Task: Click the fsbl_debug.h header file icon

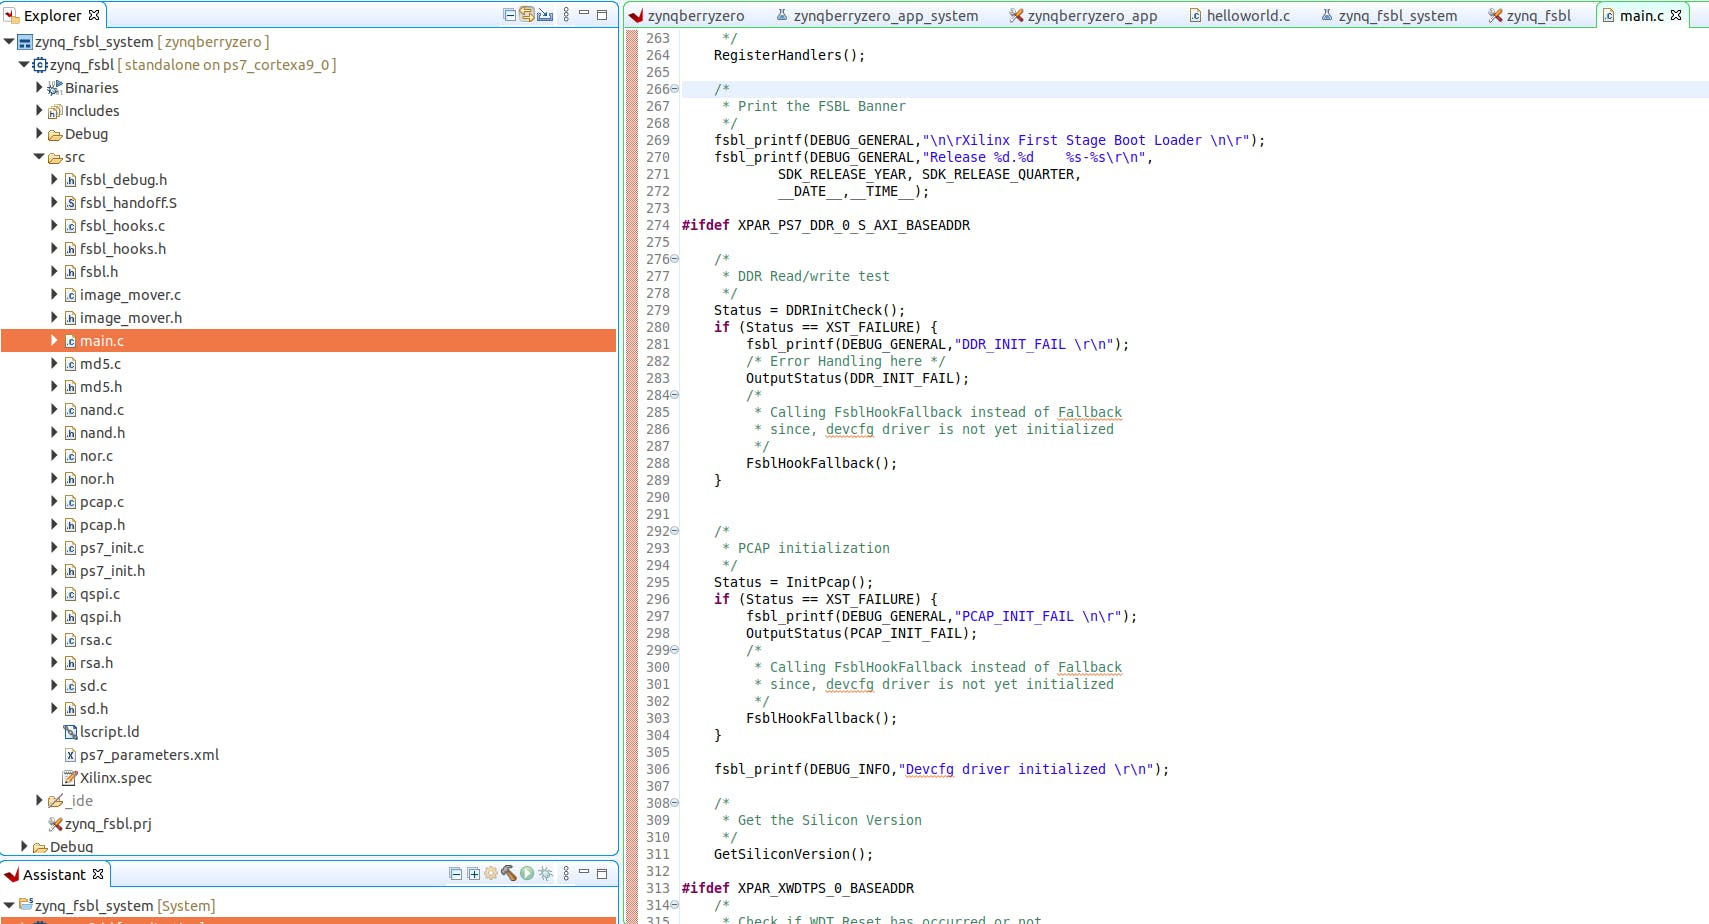Action: tap(70, 180)
